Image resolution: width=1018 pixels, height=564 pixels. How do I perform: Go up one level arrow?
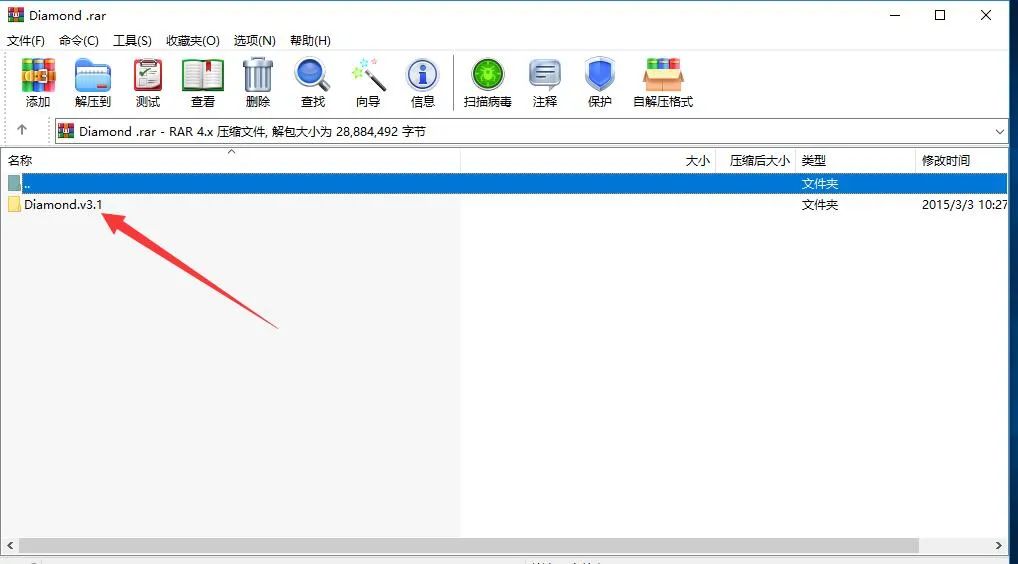click(x=22, y=130)
